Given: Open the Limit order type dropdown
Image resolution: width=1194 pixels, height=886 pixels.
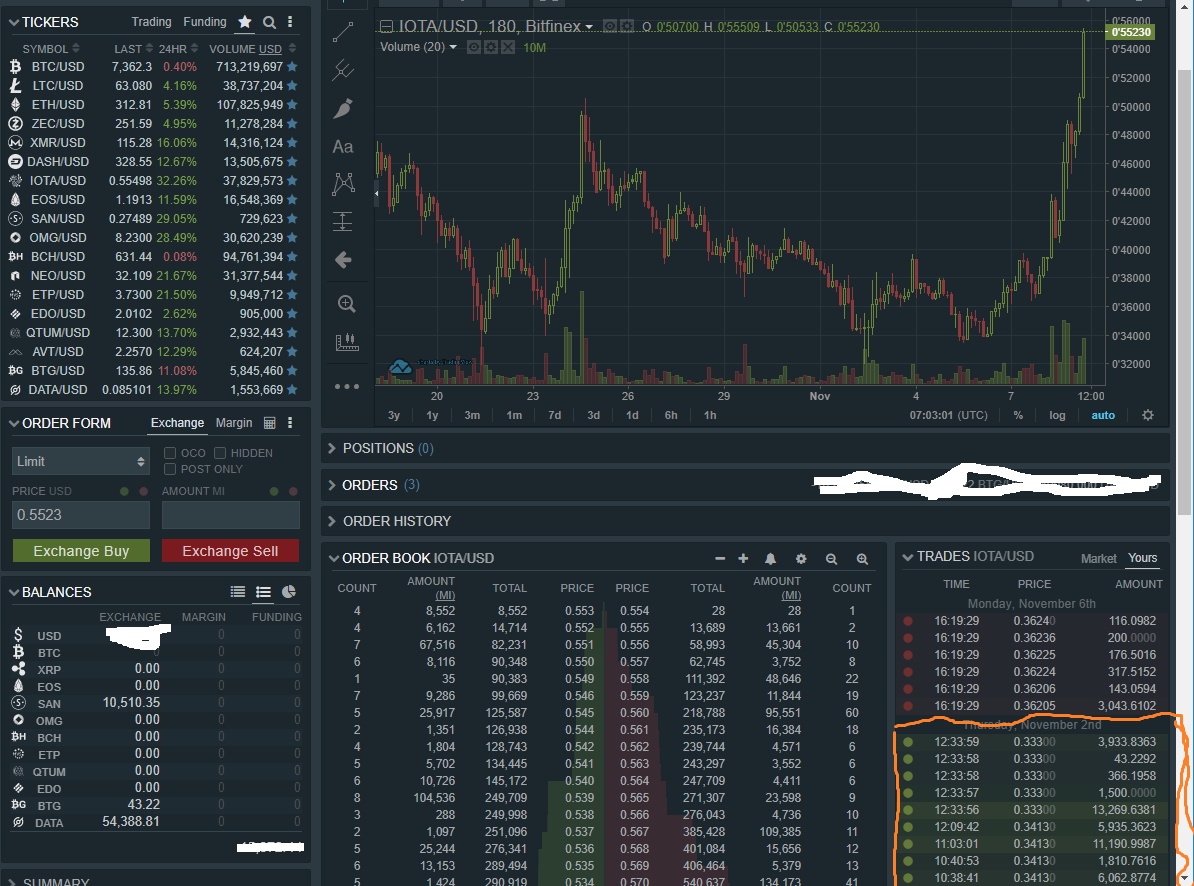Looking at the screenshot, I should point(80,461).
